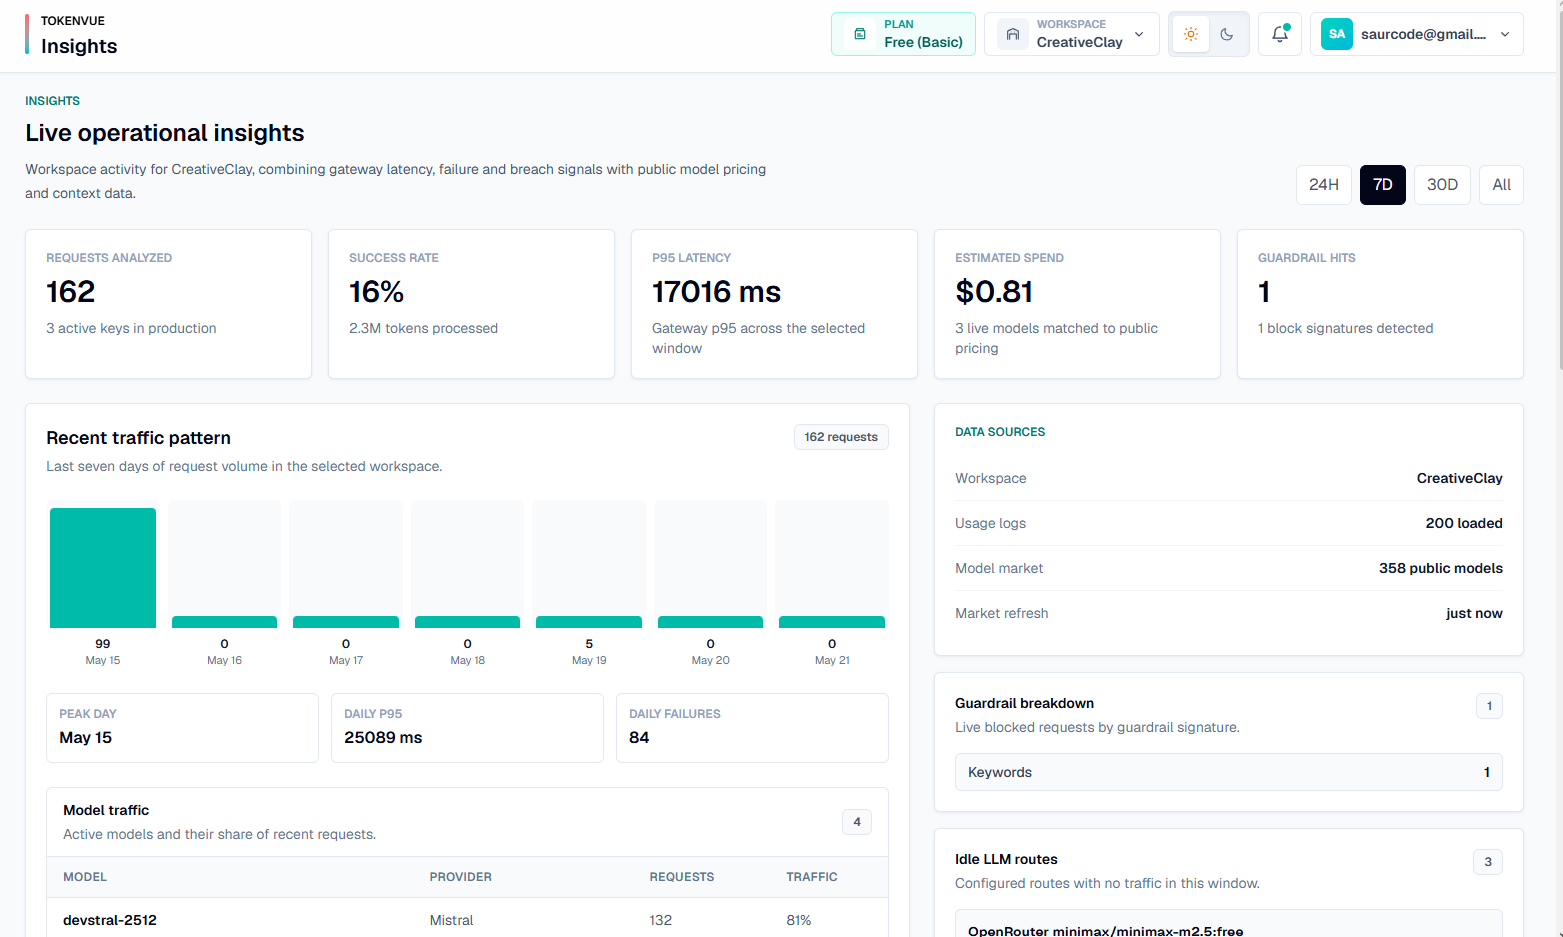Click the REQUESTS column header
1563x937 pixels.
(x=682, y=877)
